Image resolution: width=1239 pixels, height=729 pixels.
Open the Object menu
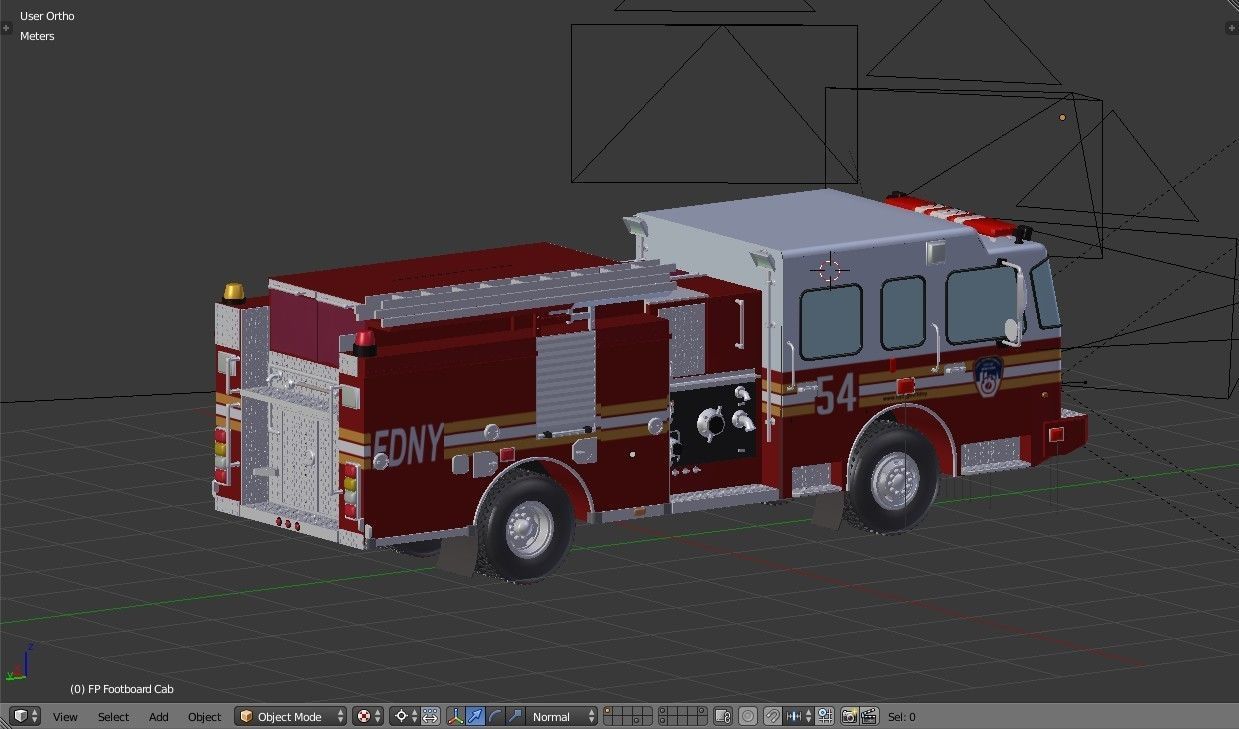coord(205,717)
